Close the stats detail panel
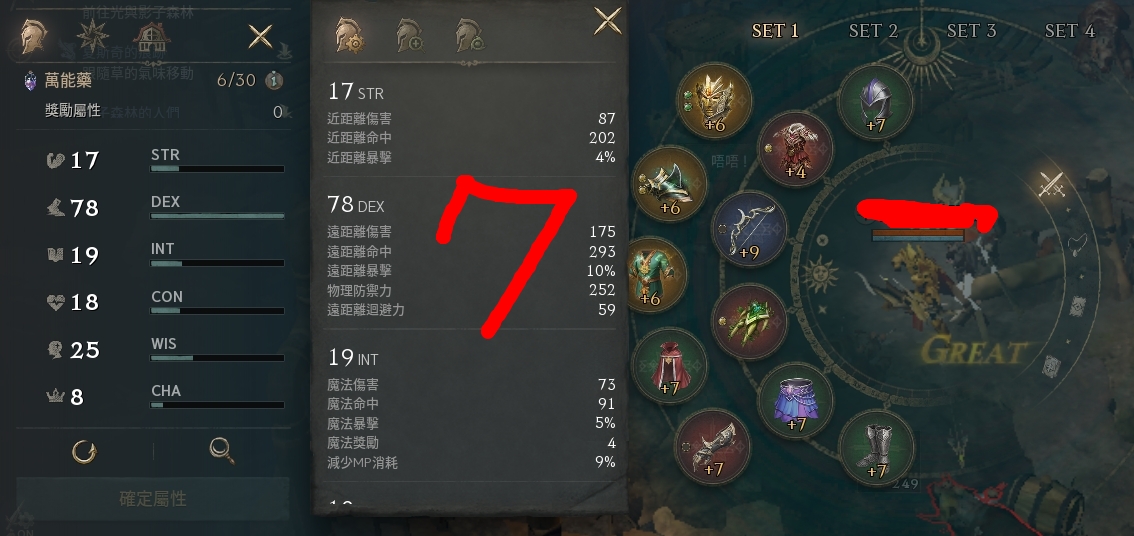This screenshot has width=1134, height=536. pos(608,21)
